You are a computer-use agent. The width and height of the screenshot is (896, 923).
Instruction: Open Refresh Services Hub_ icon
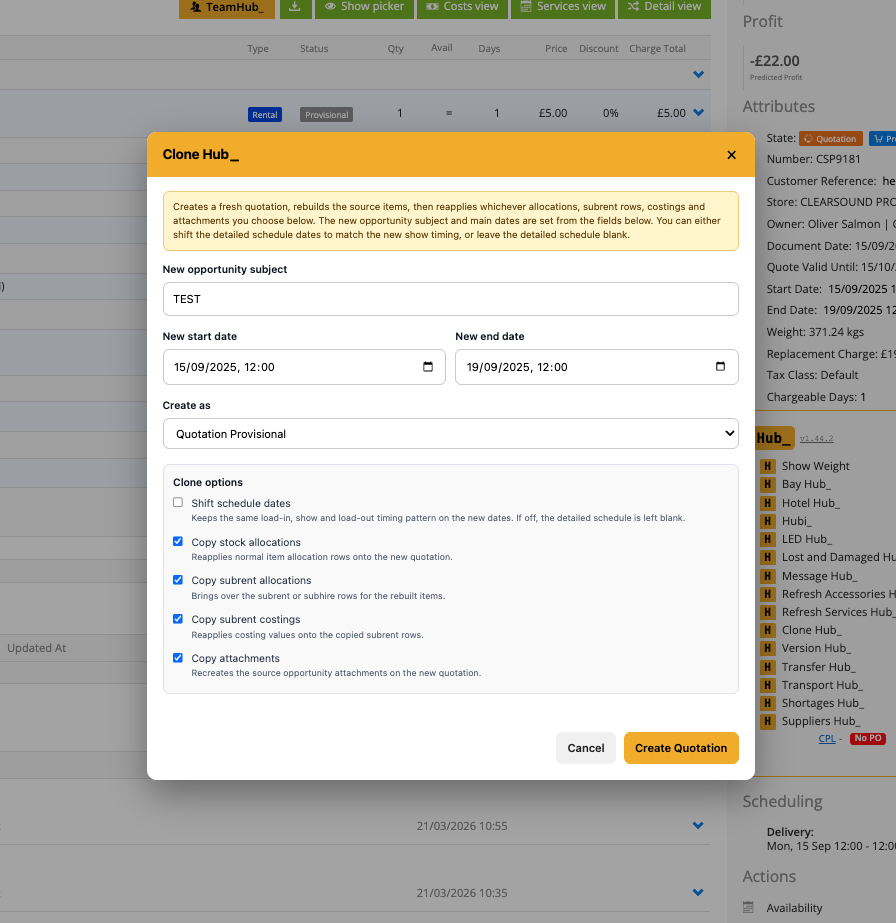[767, 612]
